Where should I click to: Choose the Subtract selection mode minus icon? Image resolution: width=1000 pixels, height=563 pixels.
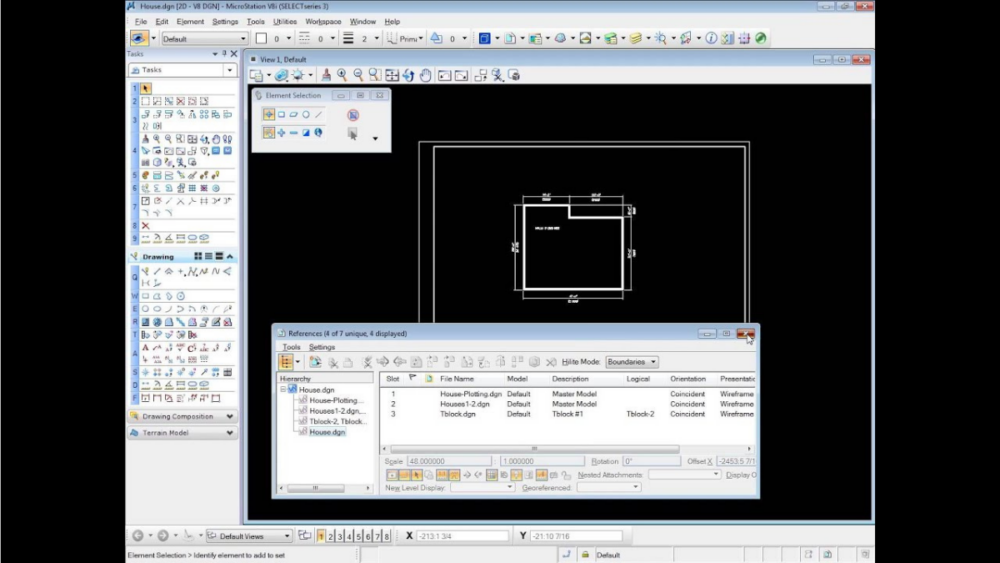click(x=293, y=133)
